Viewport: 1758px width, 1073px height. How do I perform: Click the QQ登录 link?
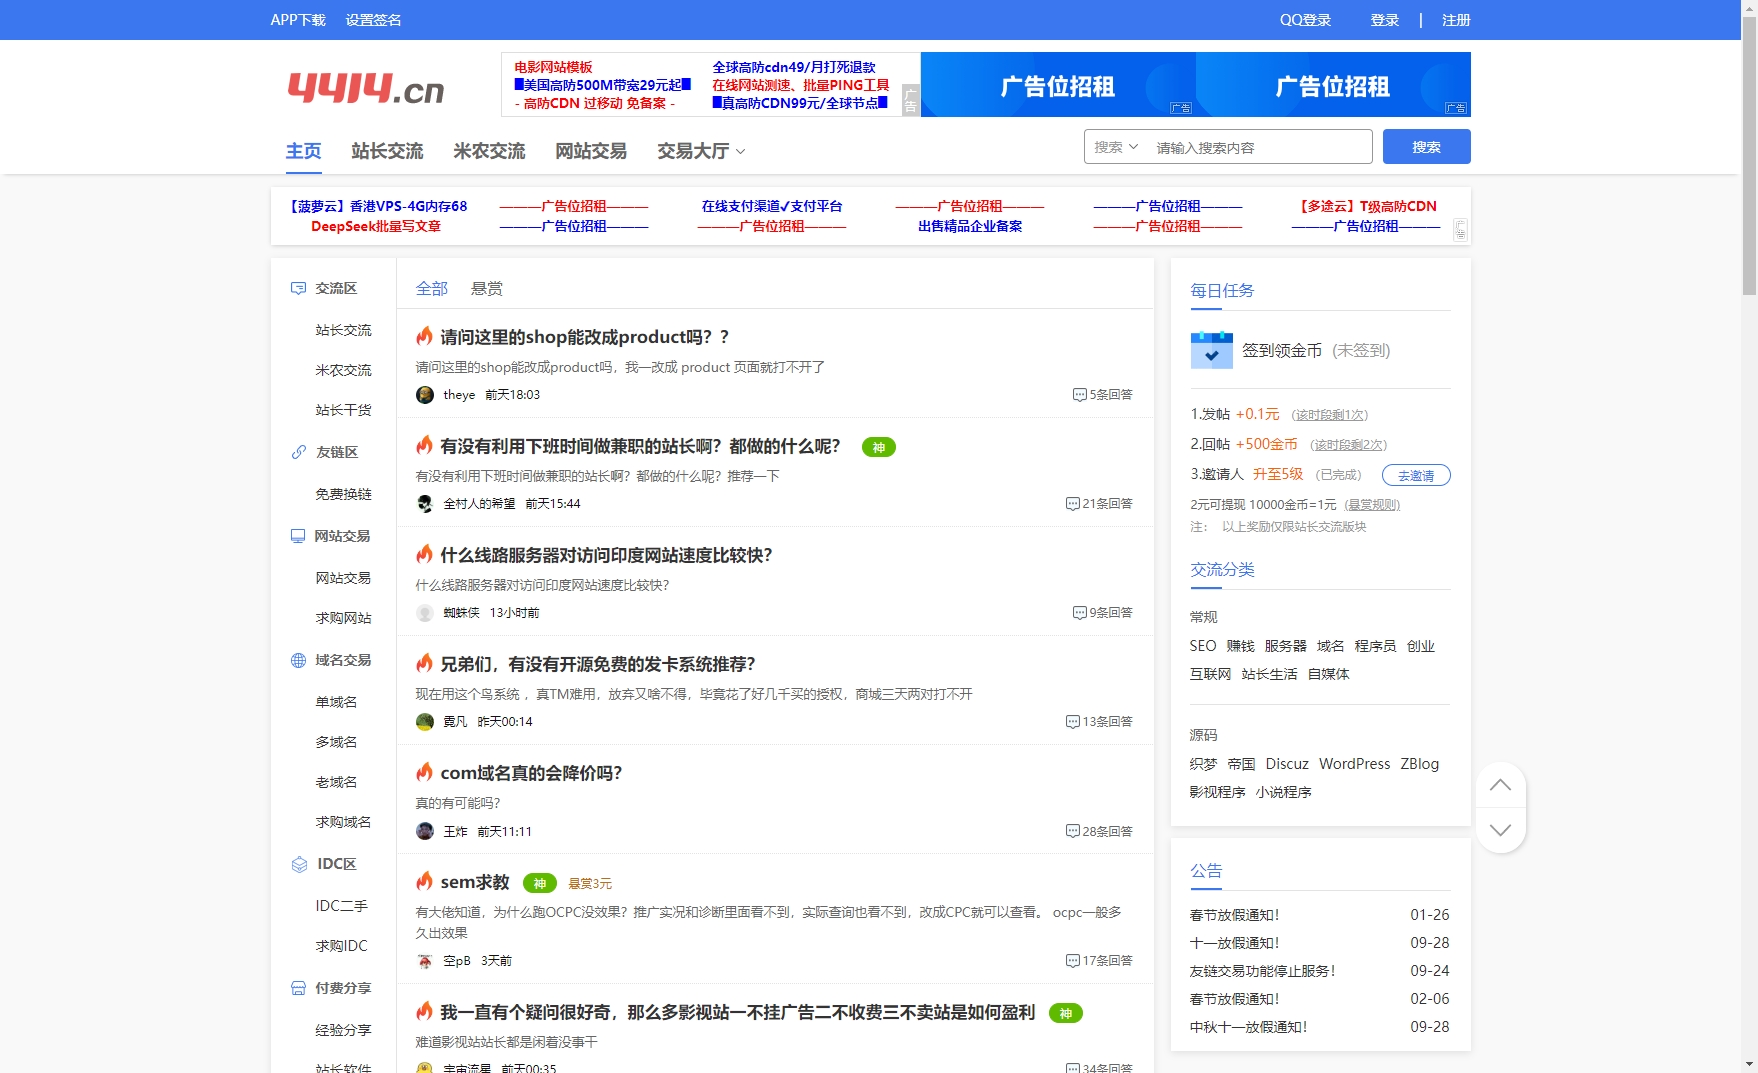(x=1306, y=20)
